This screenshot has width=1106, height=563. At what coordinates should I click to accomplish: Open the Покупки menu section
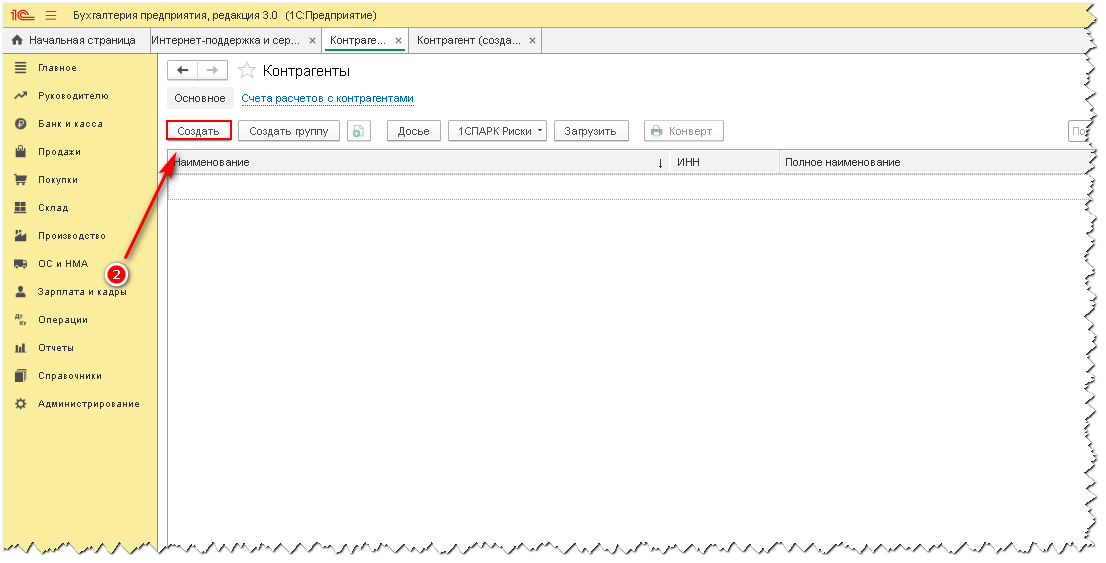coord(58,180)
